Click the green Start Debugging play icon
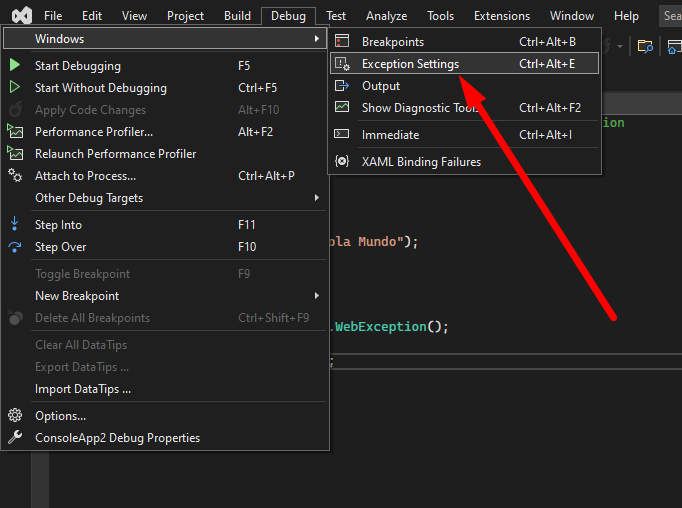The height and width of the screenshot is (508, 682). (15, 66)
